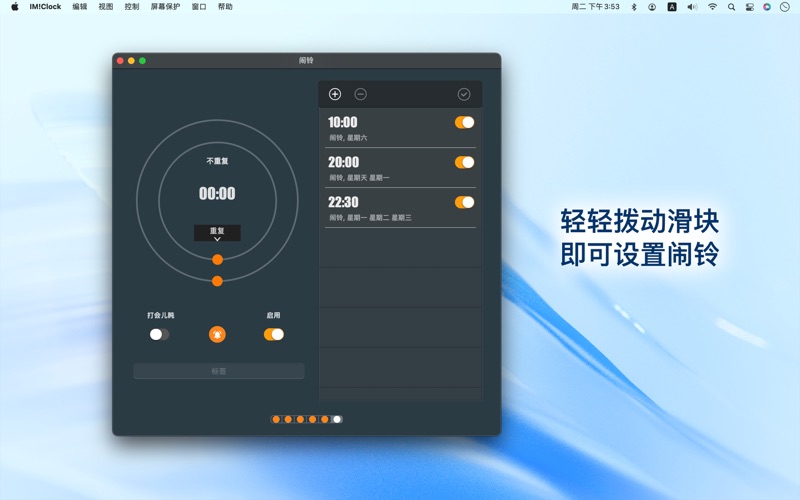Select the 22:30 alarm row

pos(401,208)
